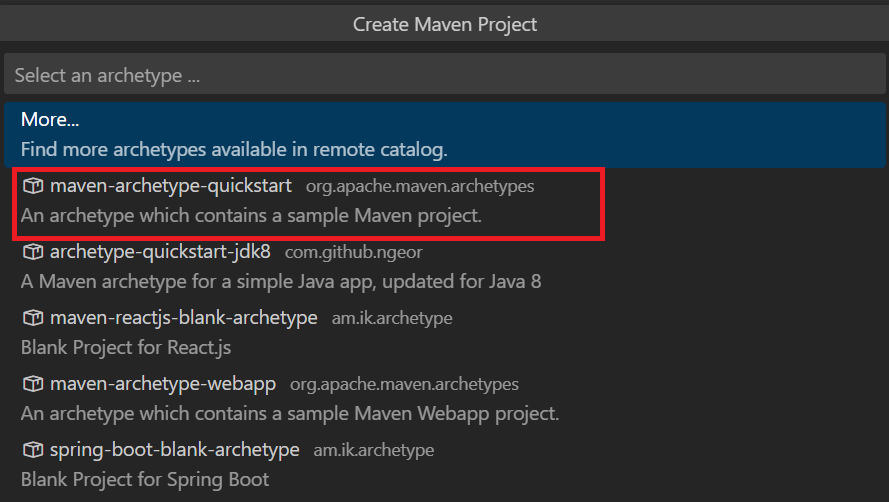Click the sample Maven Webapp project description
This screenshot has width=889, height=502.
[290, 414]
